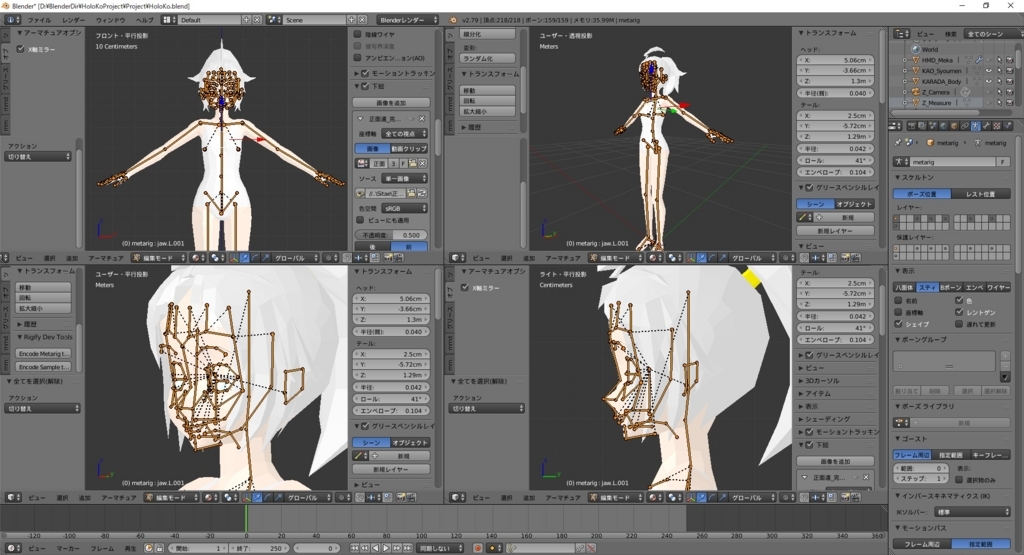Open the Bone properties tab icon

tap(986, 126)
